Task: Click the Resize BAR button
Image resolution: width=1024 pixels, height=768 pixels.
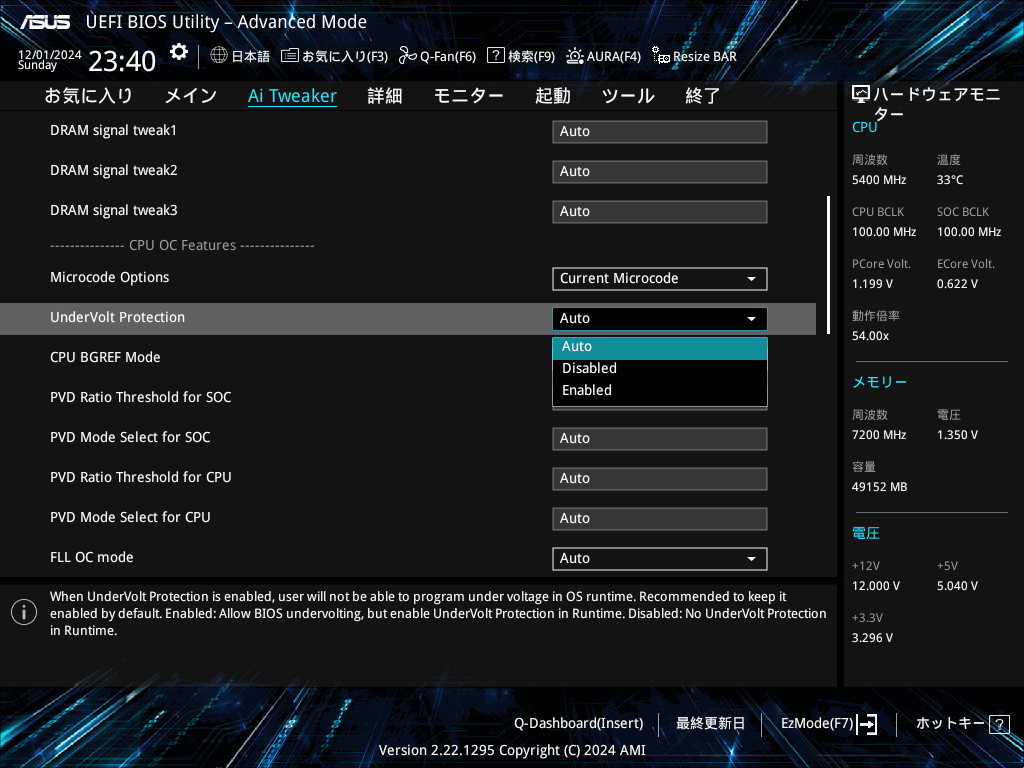Action: click(694, 56)
